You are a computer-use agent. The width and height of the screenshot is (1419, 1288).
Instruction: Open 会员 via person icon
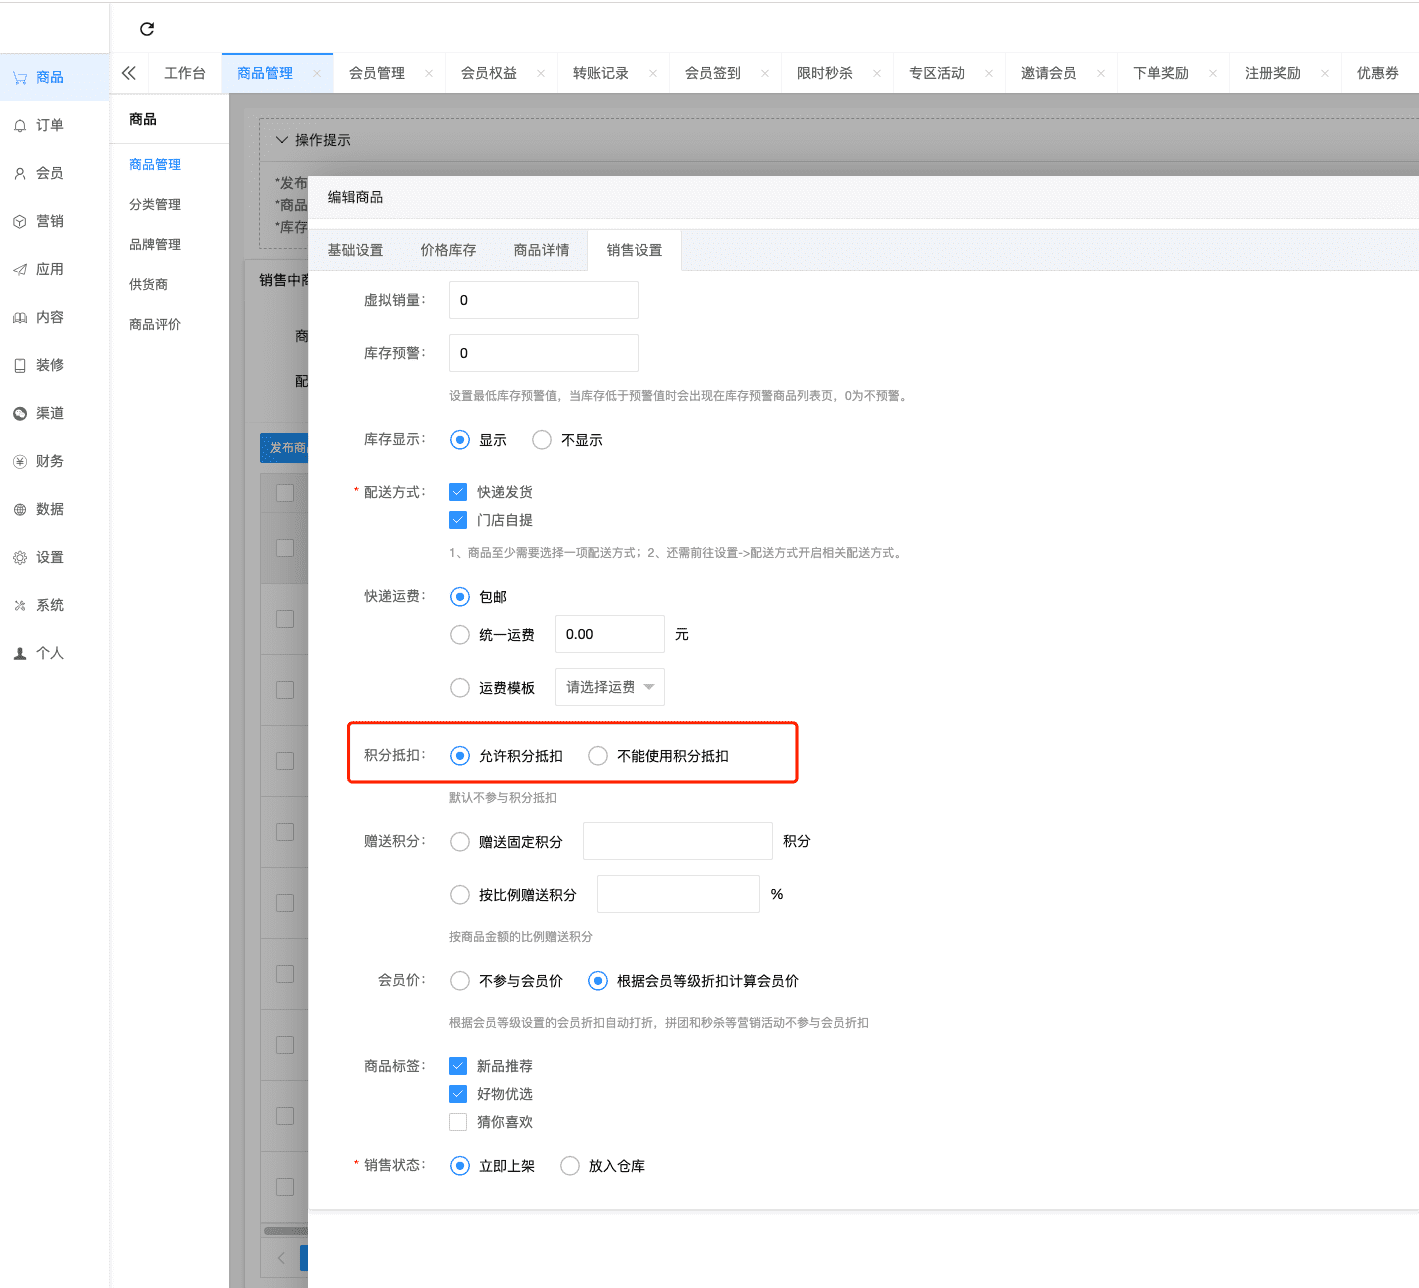[20, 174]
